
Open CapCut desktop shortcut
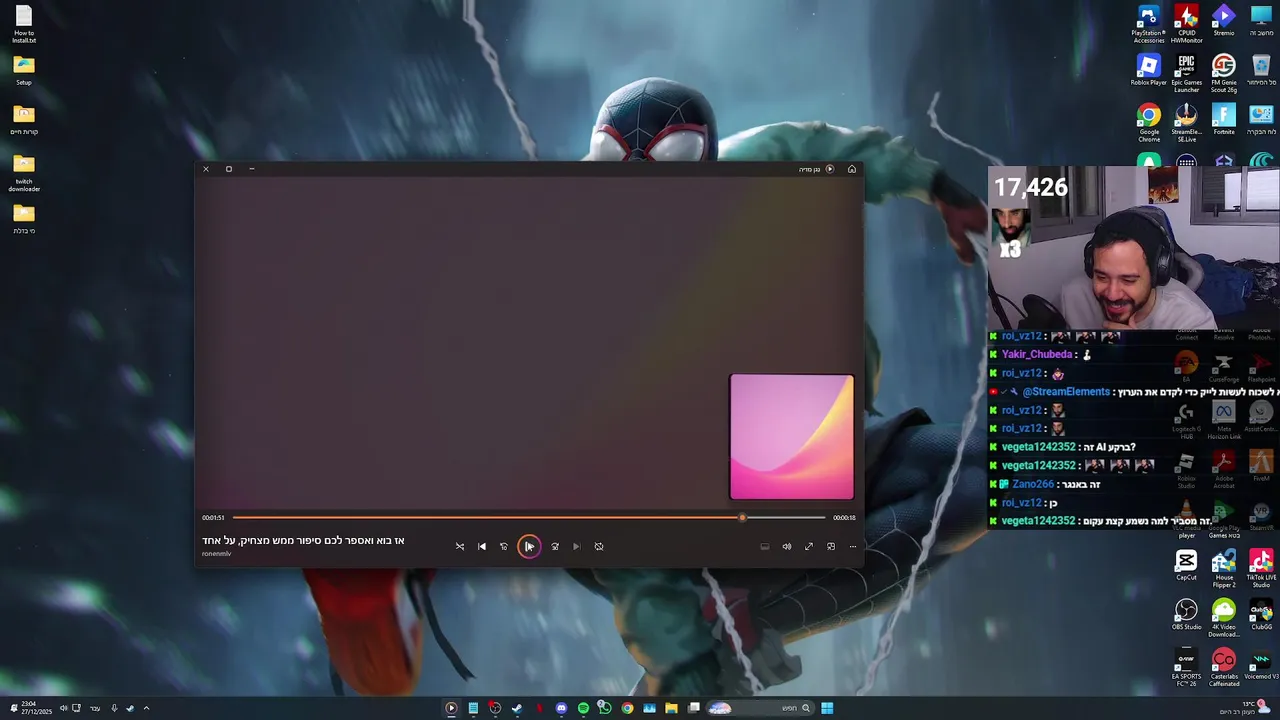(1186, 565)
